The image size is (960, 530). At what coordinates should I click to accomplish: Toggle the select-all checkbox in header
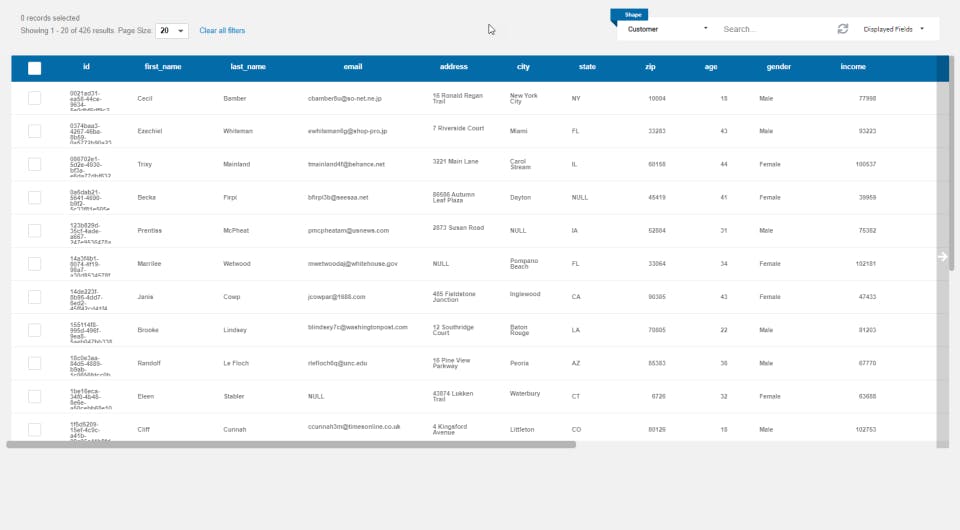pyautogui.click(x=34, y=68)
